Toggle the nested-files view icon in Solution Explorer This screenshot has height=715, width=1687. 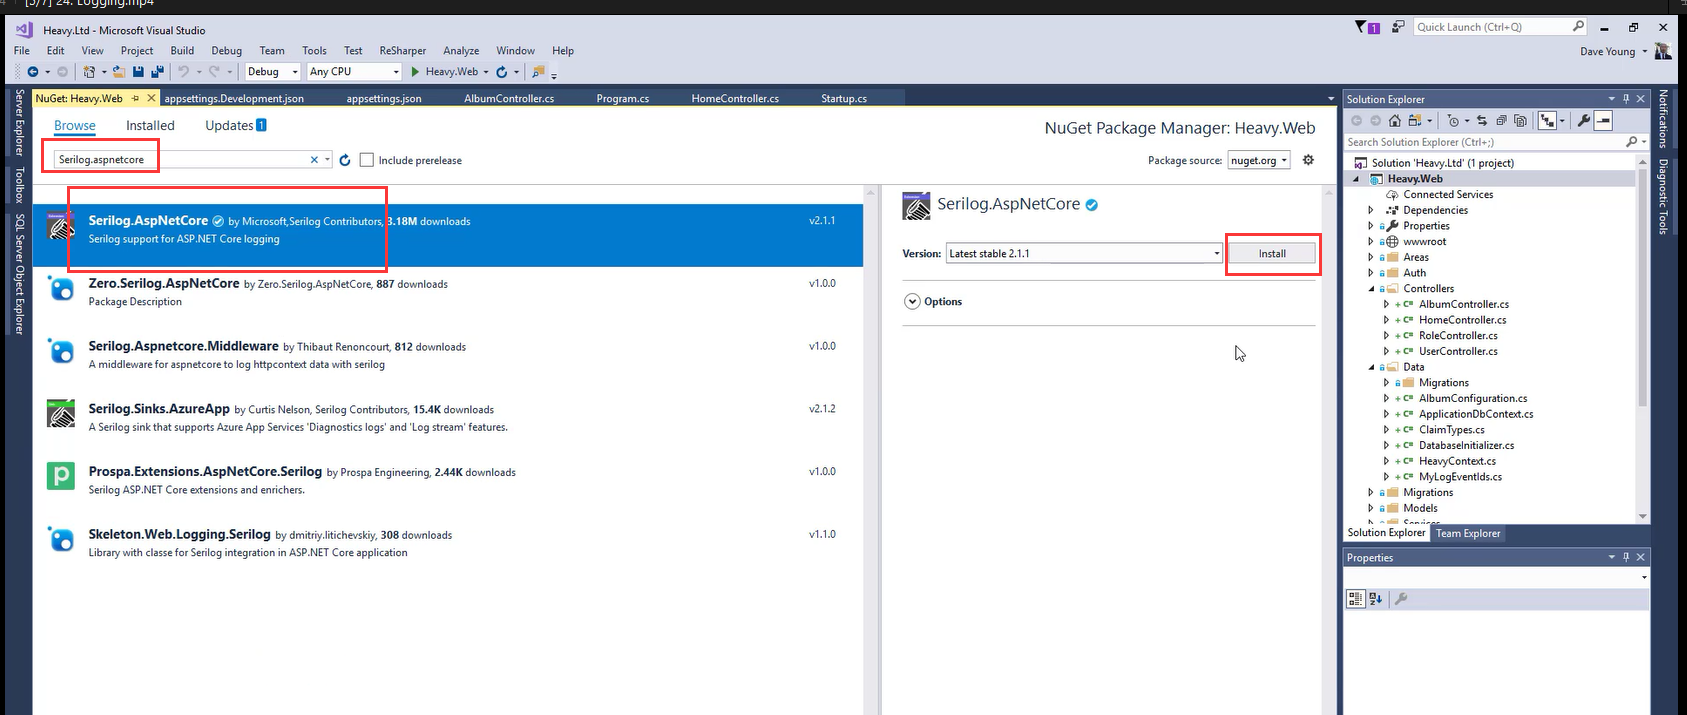click(1547, 121)
